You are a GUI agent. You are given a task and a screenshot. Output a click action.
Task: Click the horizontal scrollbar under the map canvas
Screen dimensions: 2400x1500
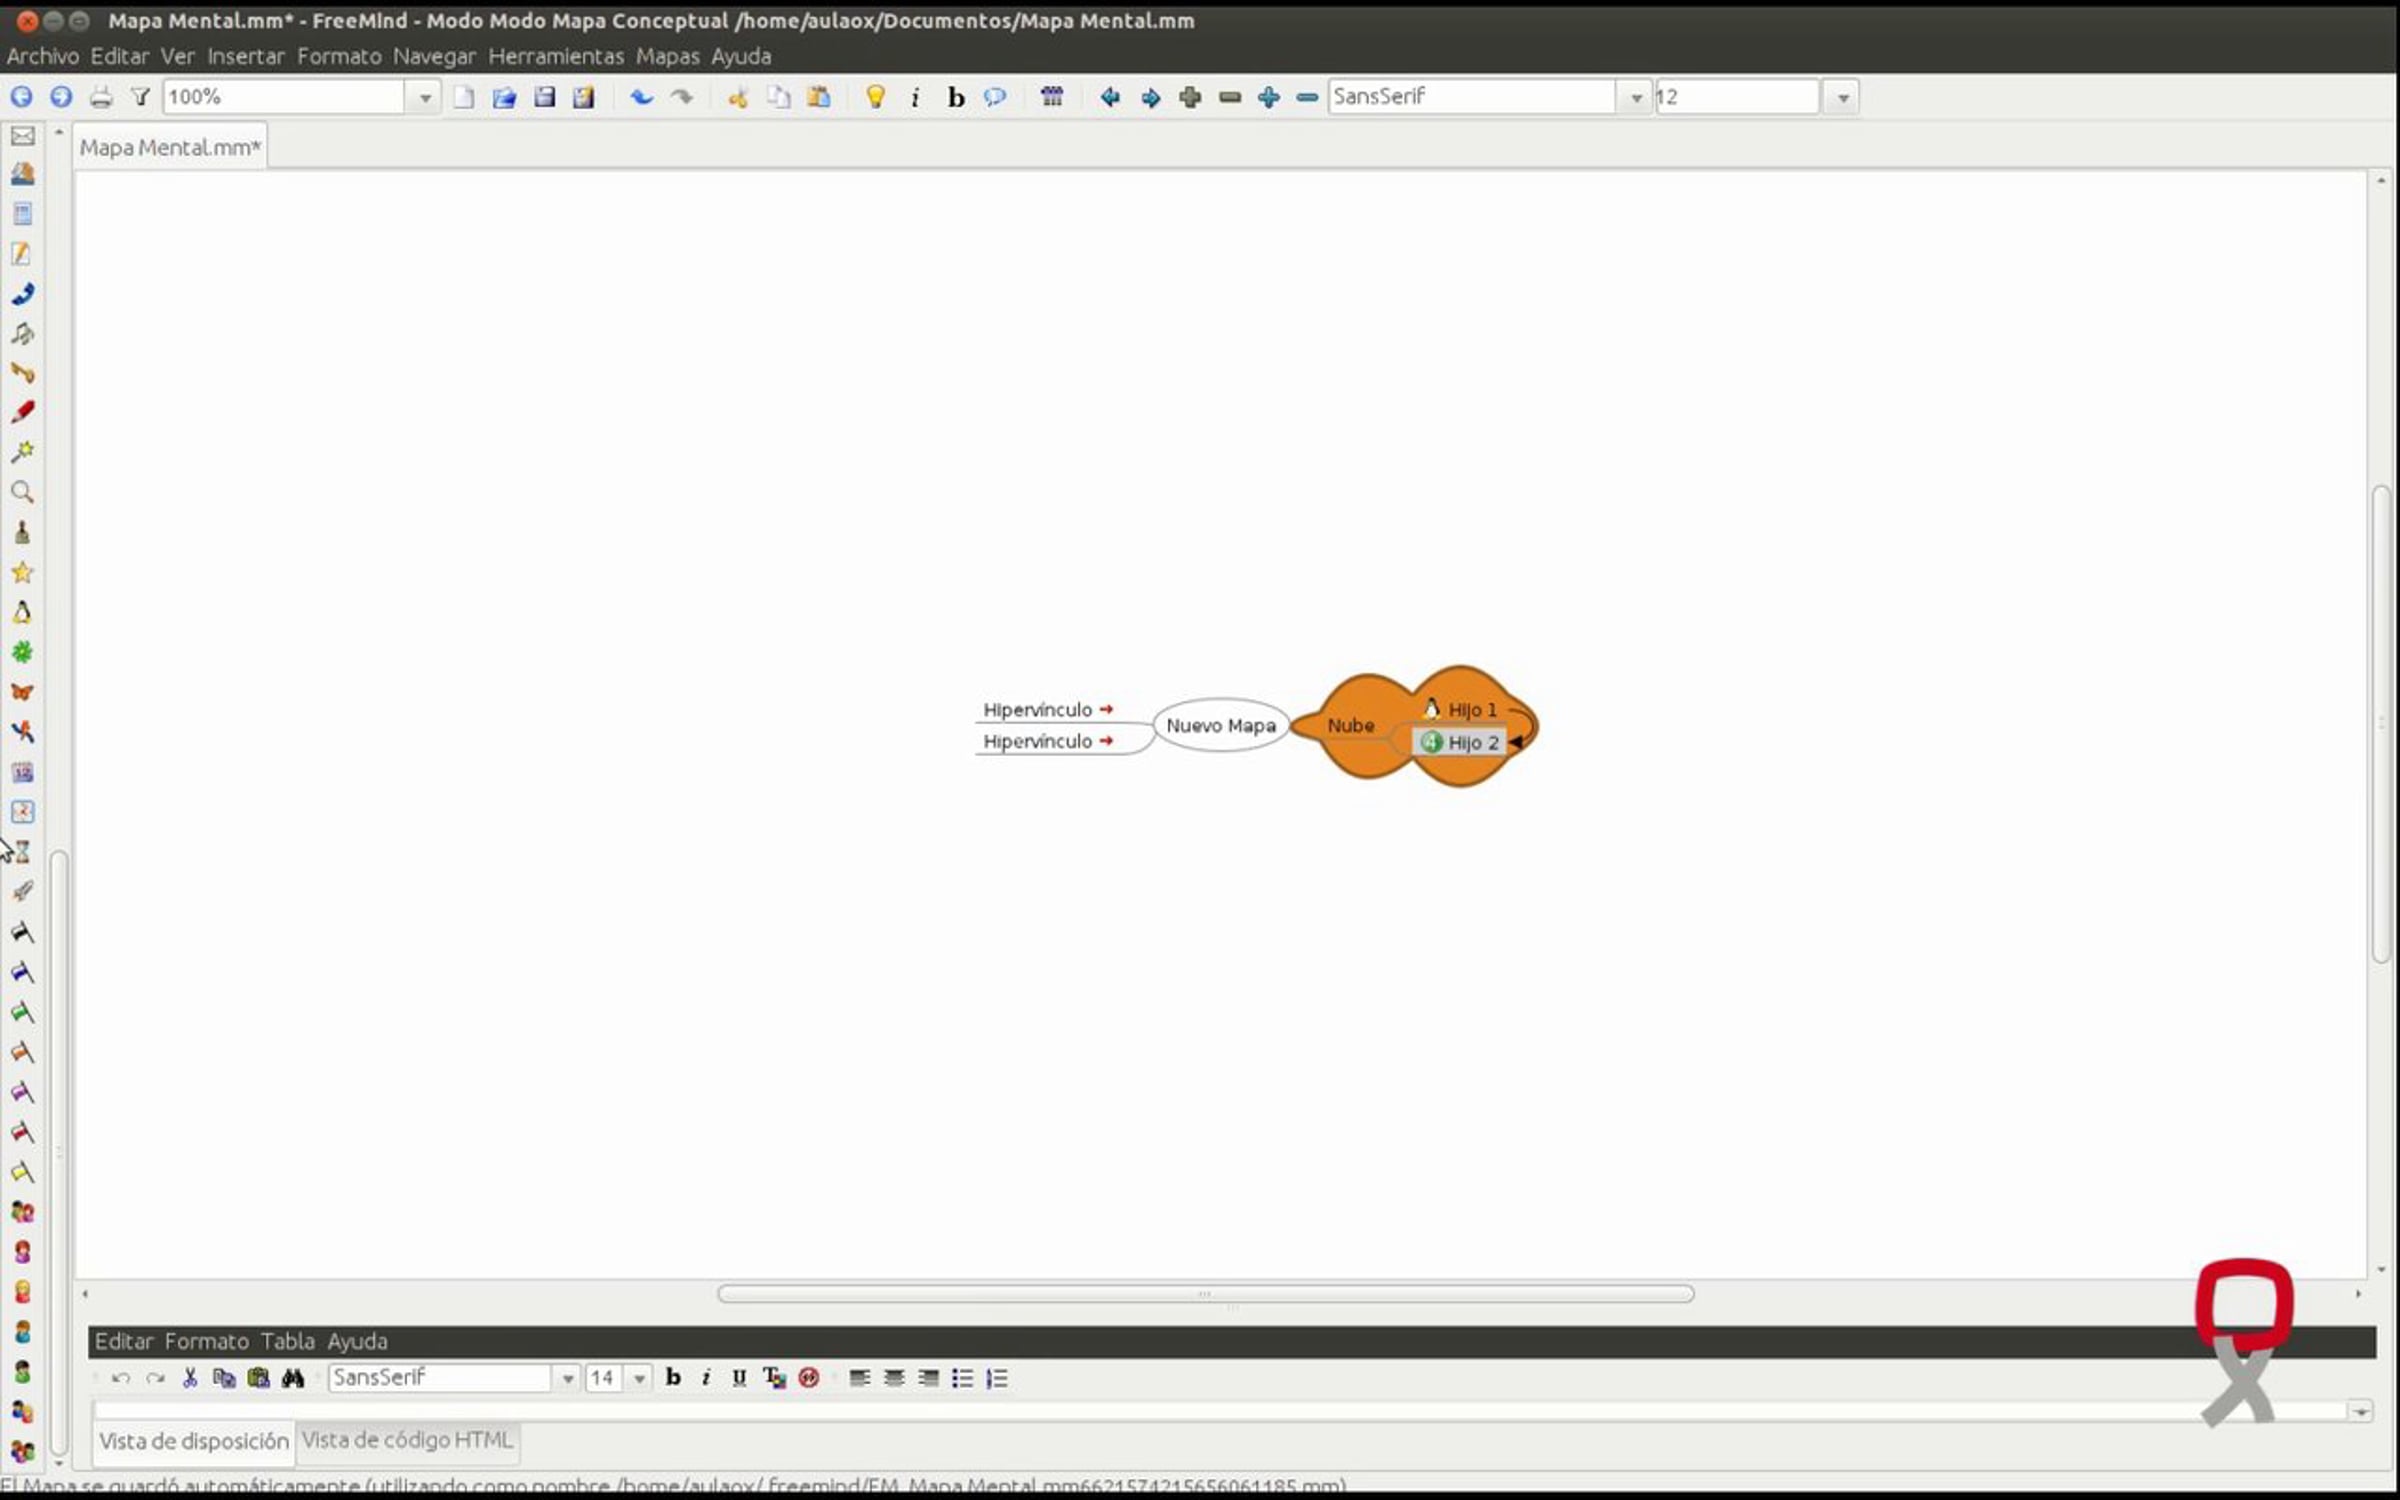1205,1294
